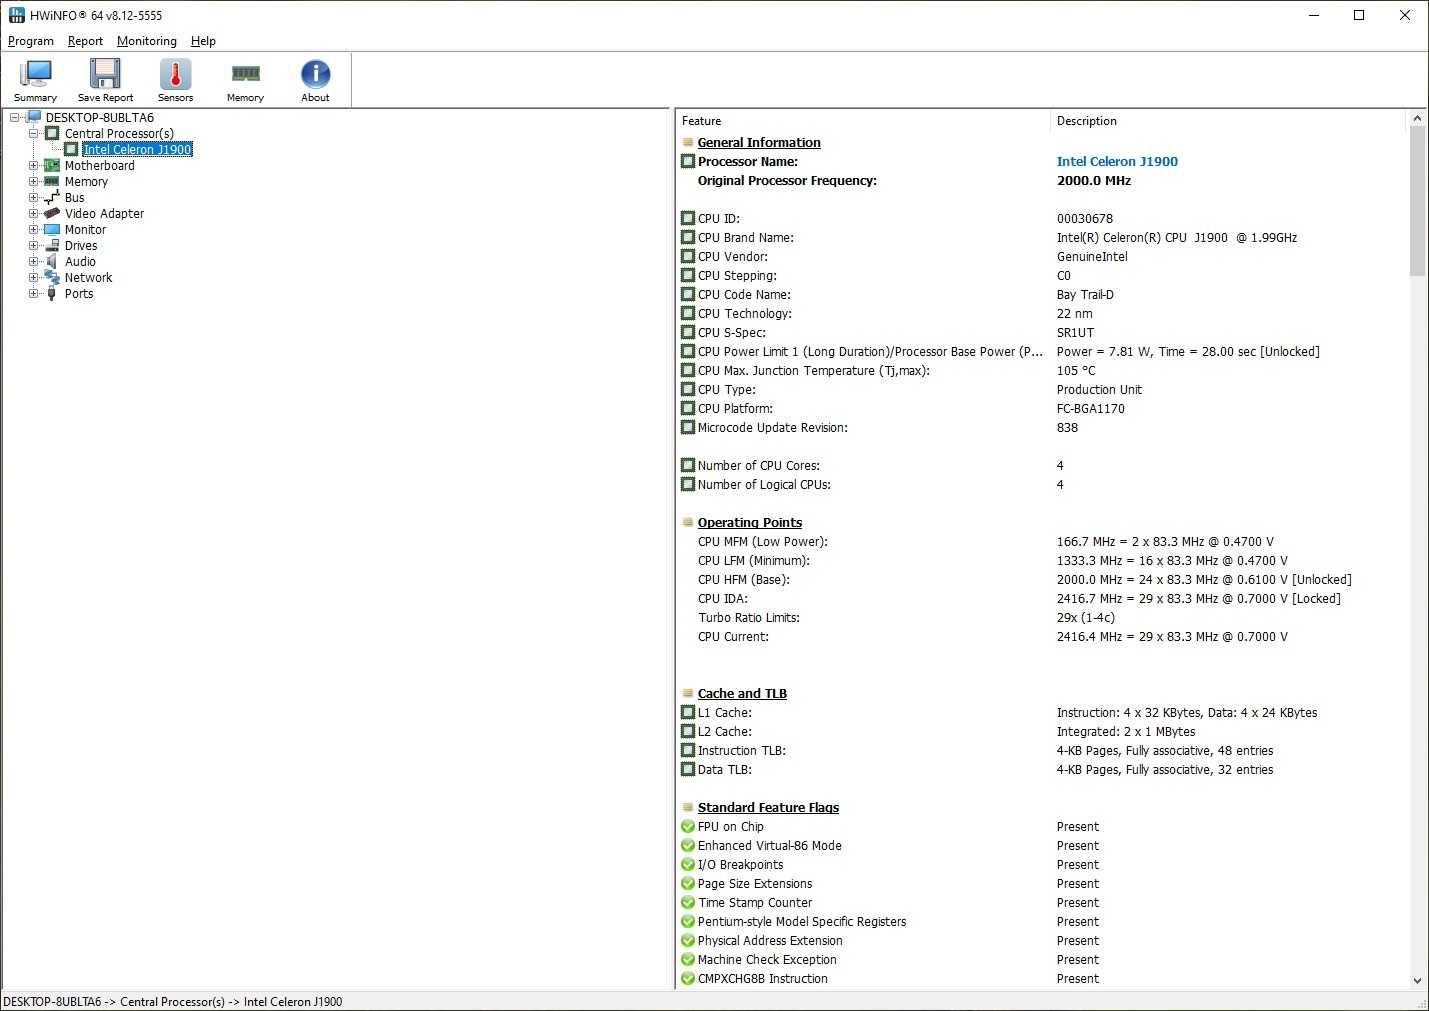Click the Feature column header
The image size is (1429, 1011).
[863, 121]
